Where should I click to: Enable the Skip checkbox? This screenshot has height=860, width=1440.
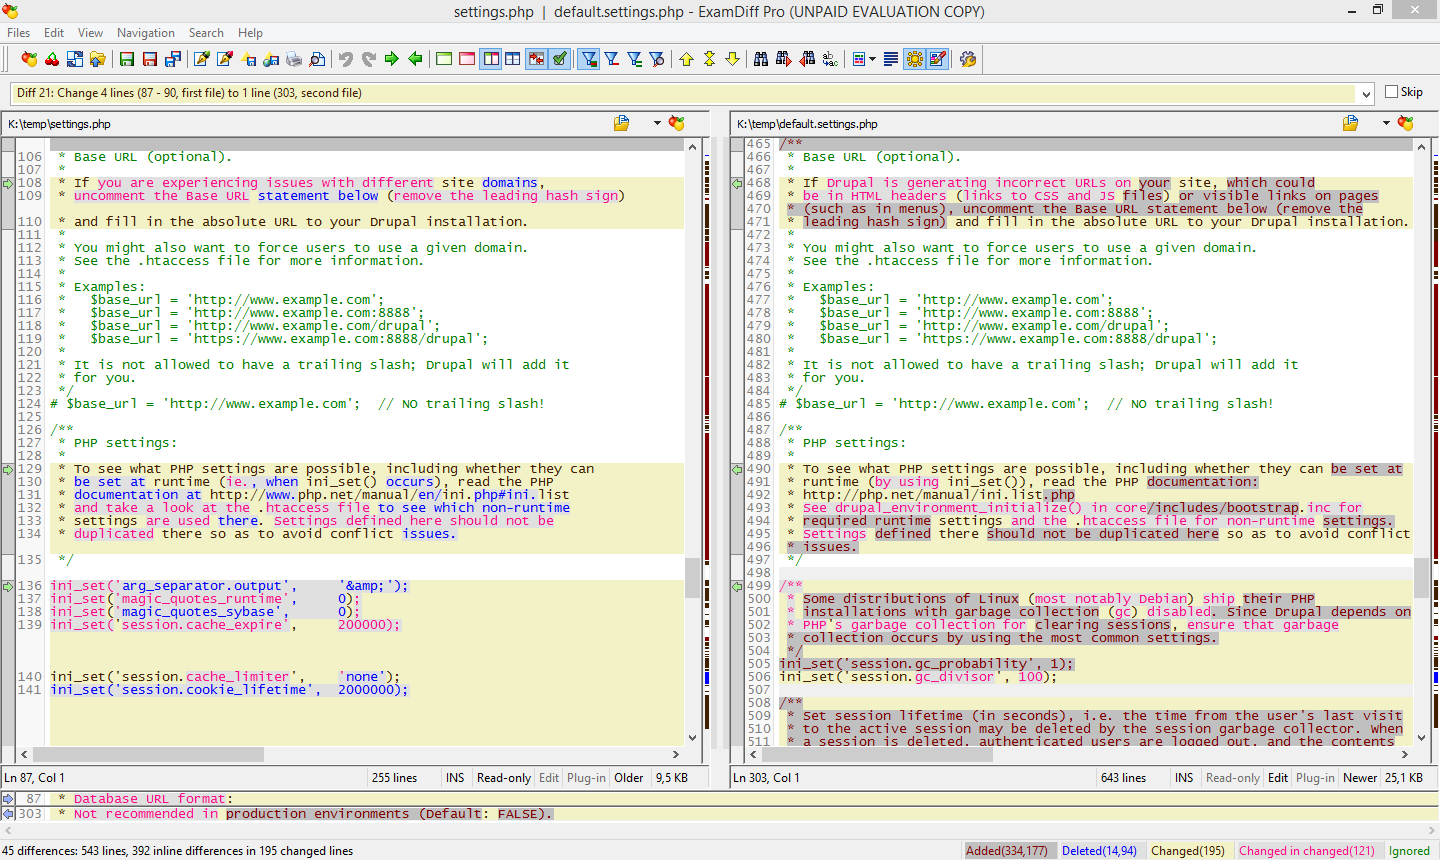pyautogui.click(x=1391, y=92)
